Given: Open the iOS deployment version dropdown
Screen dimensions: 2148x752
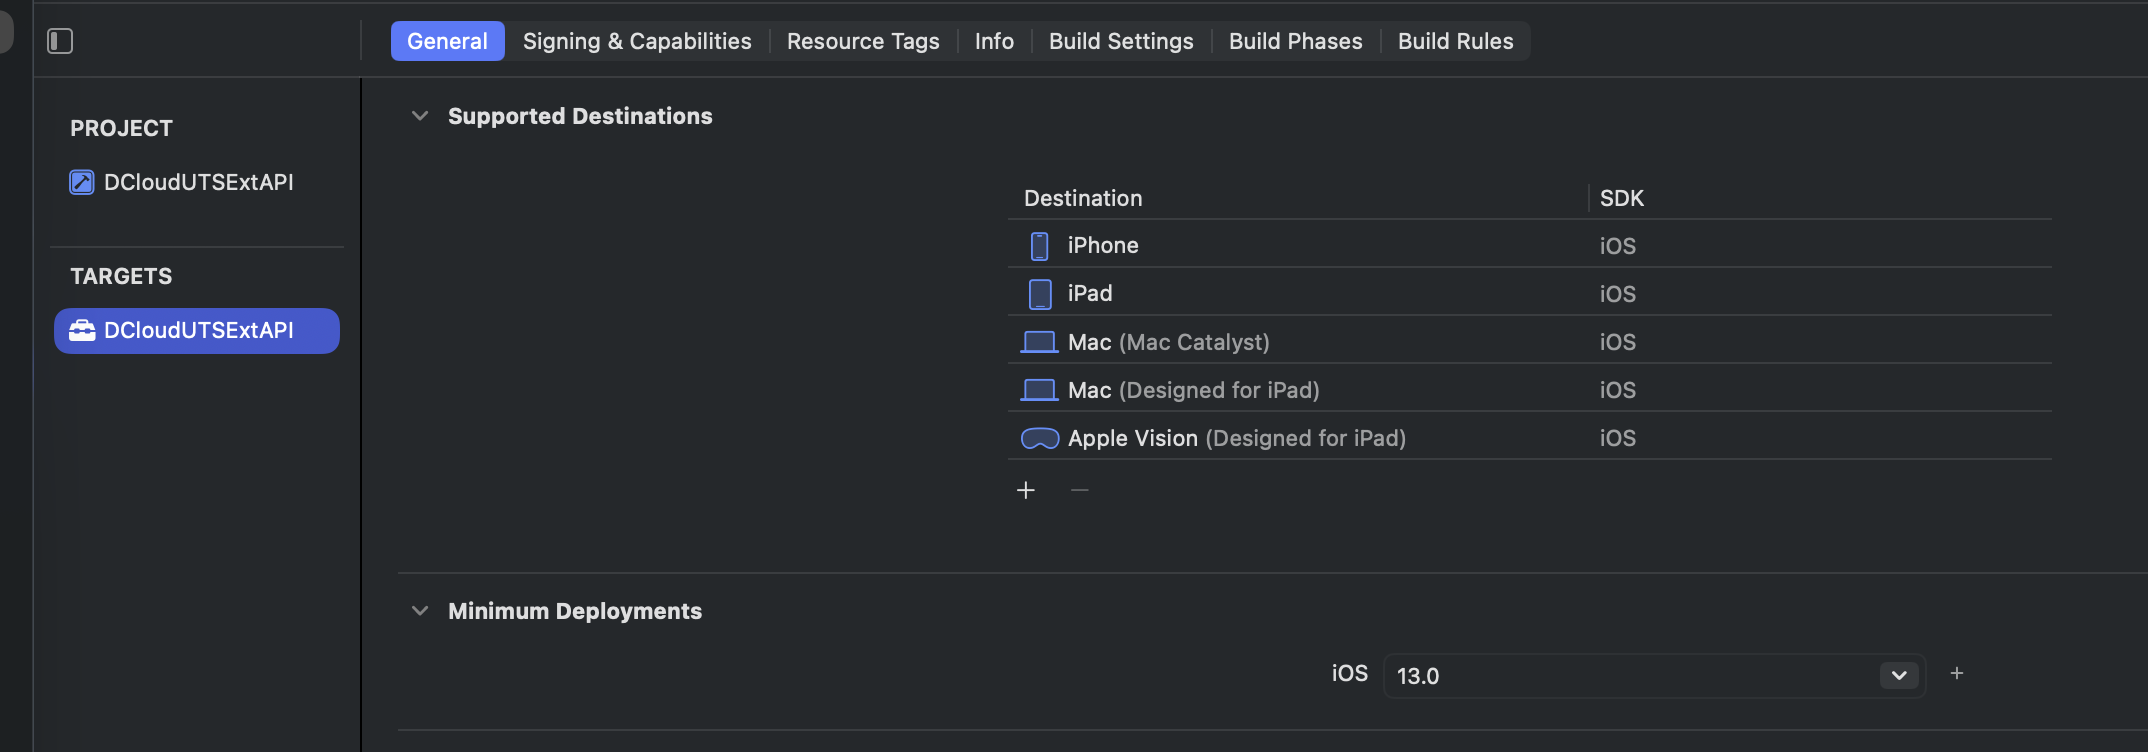Looking at the screenshot, I should (1899, 676).
